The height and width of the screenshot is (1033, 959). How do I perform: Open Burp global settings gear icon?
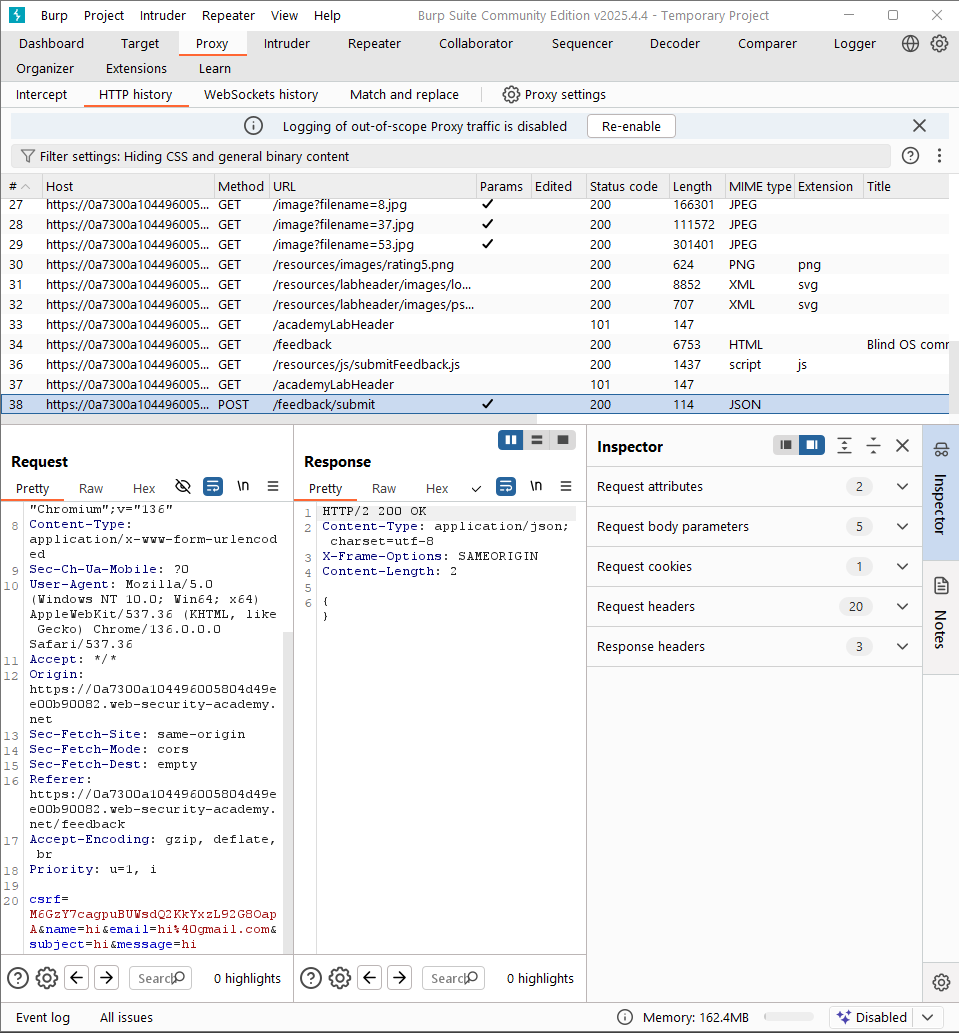click(x=939, y=43)
